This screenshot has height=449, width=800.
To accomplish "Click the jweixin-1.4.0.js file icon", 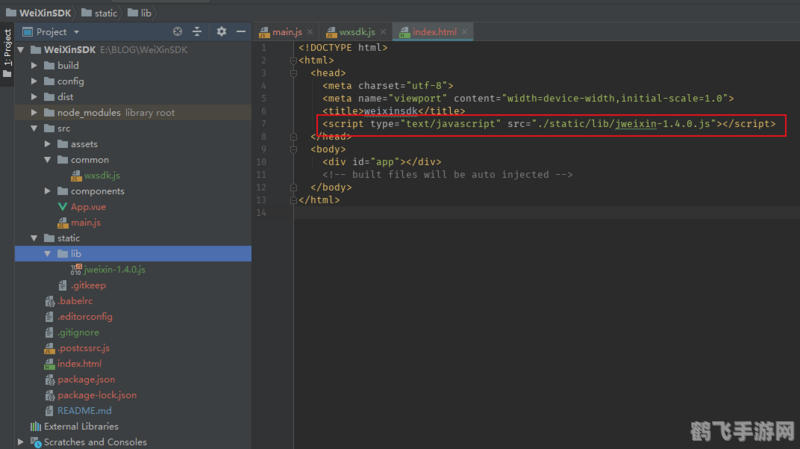I will [x=76, y=270].
